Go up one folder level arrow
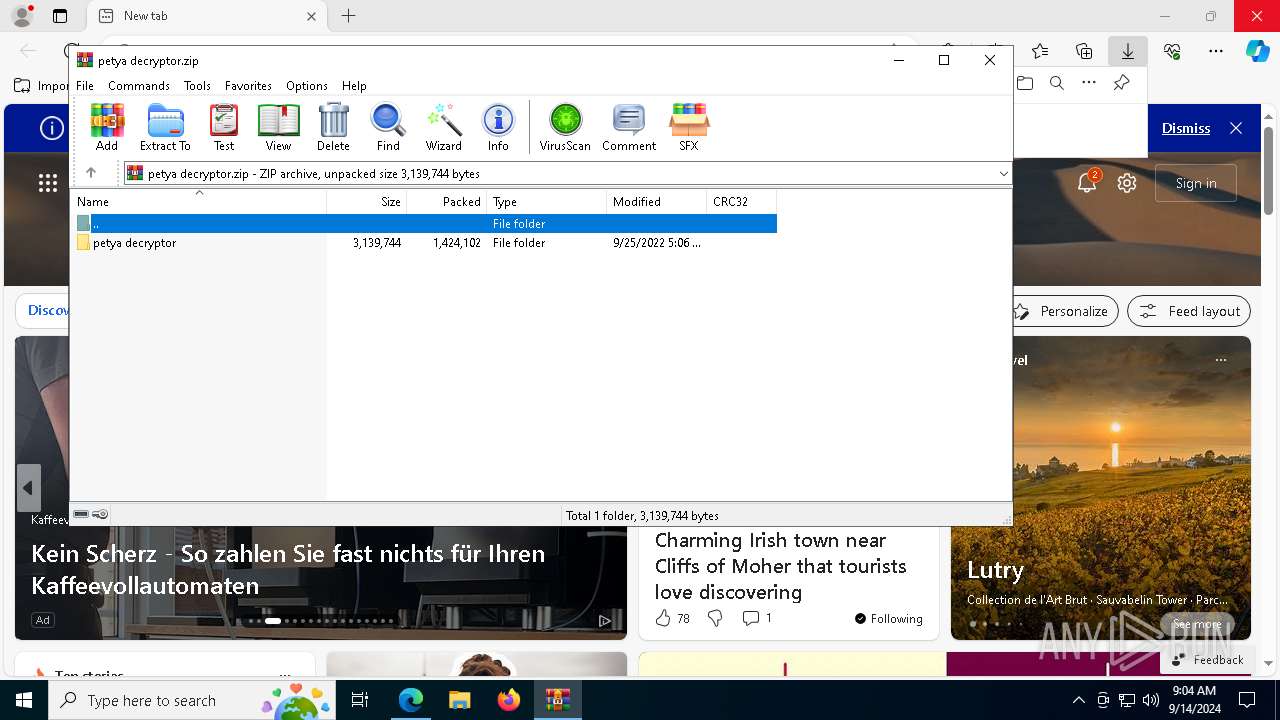Viewport: 1280px width, 720px height. (x=91, y=173)
